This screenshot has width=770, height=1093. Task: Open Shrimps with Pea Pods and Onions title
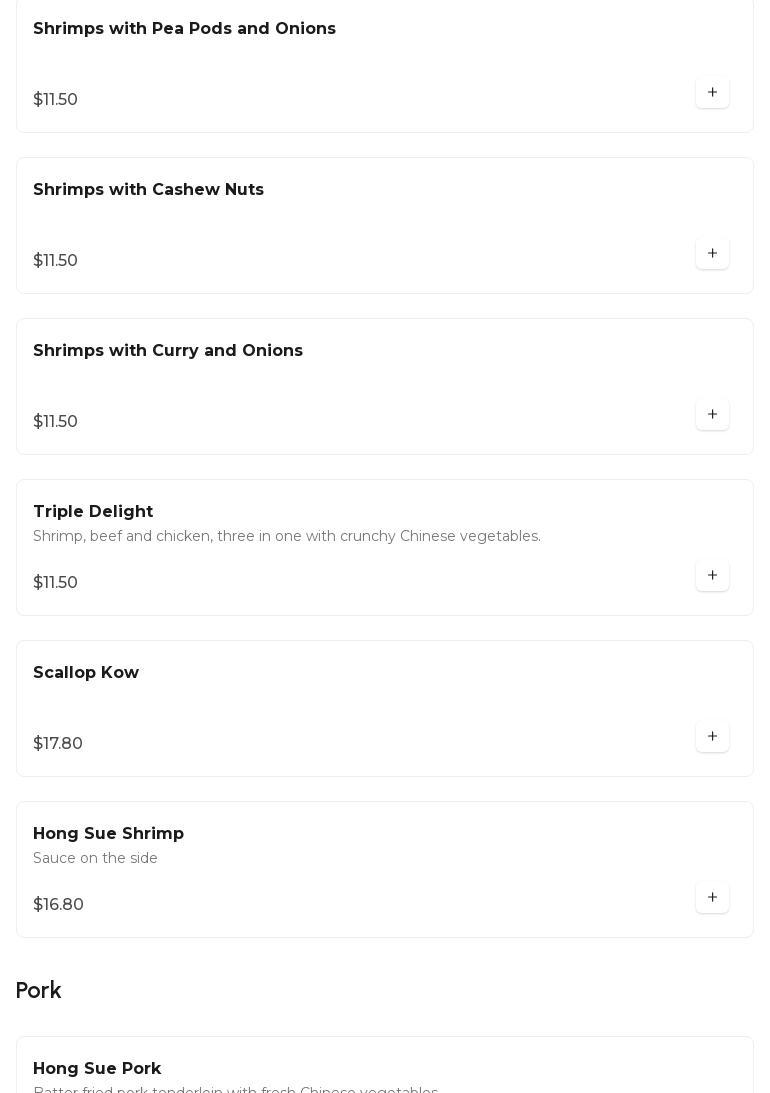[184, 29]
